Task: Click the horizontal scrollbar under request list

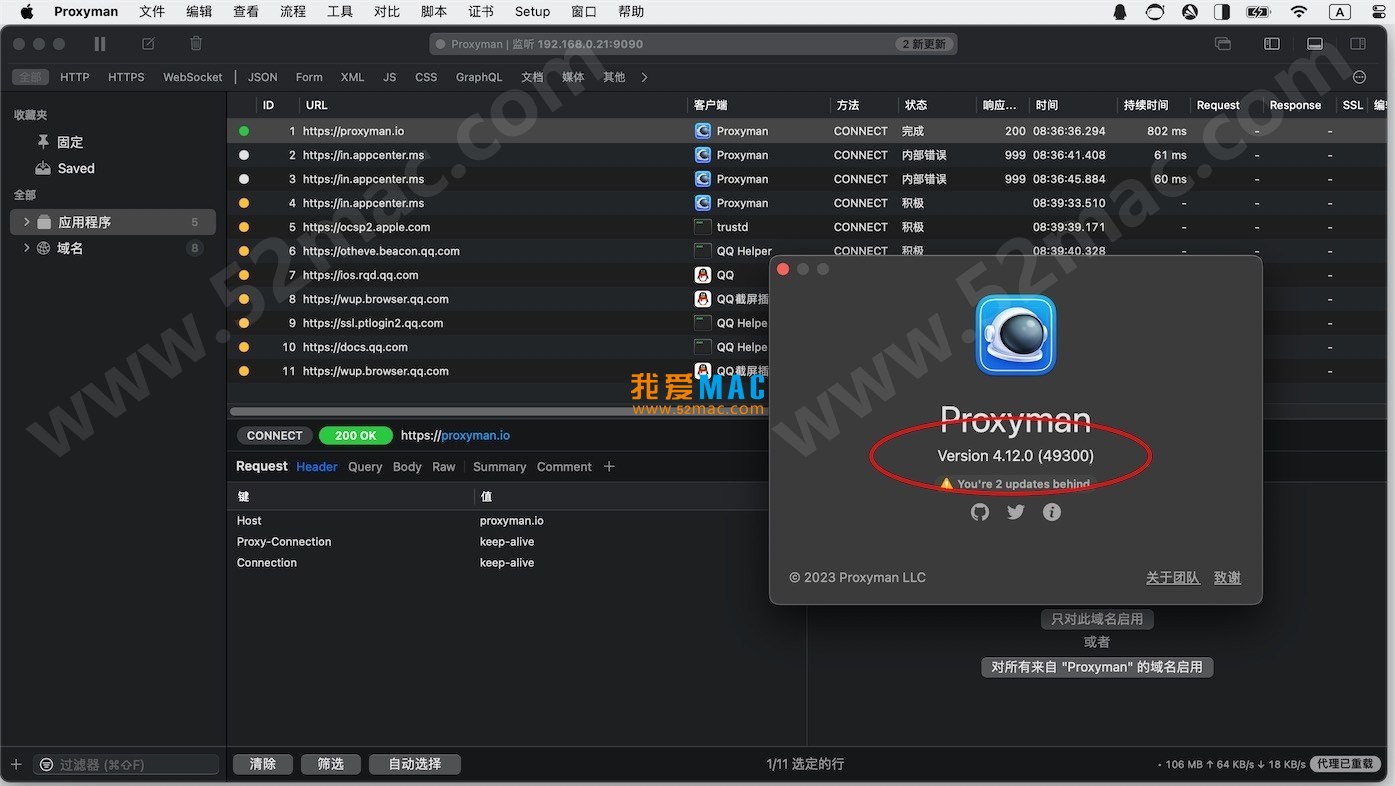Action: pyautogui.click(x=497, y=411)
